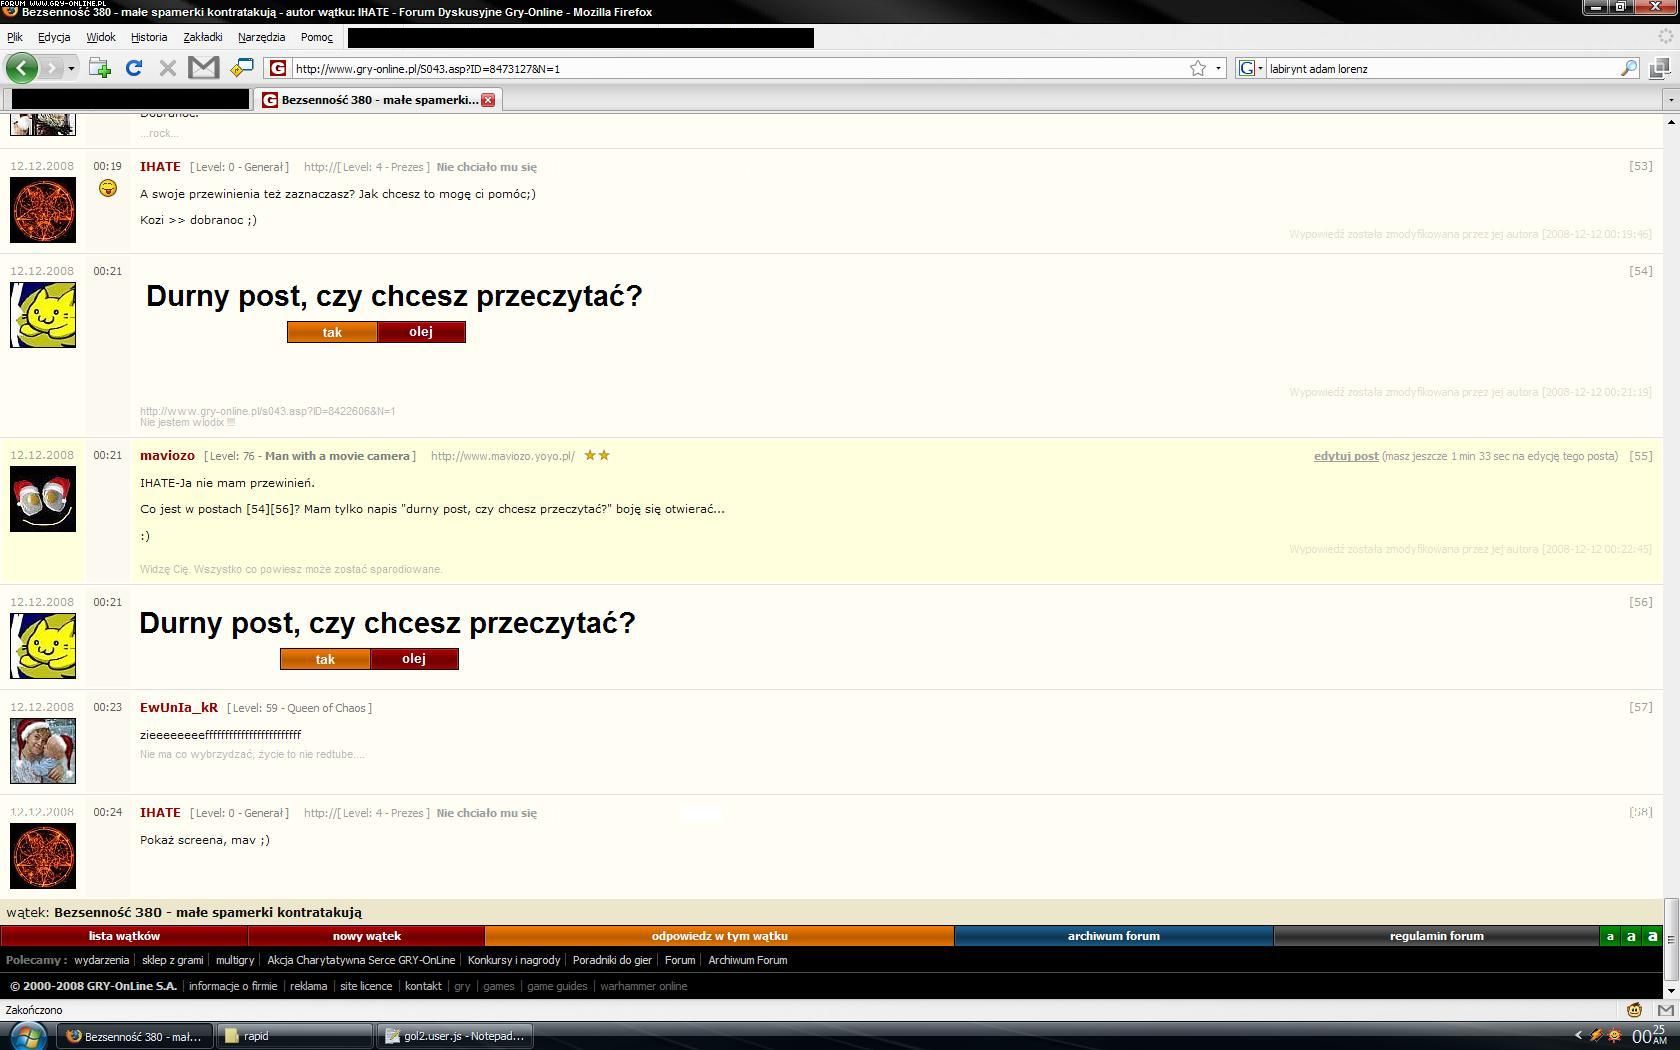
Task: Click username IHATE in post 53
Action: (x=160, y=167)
